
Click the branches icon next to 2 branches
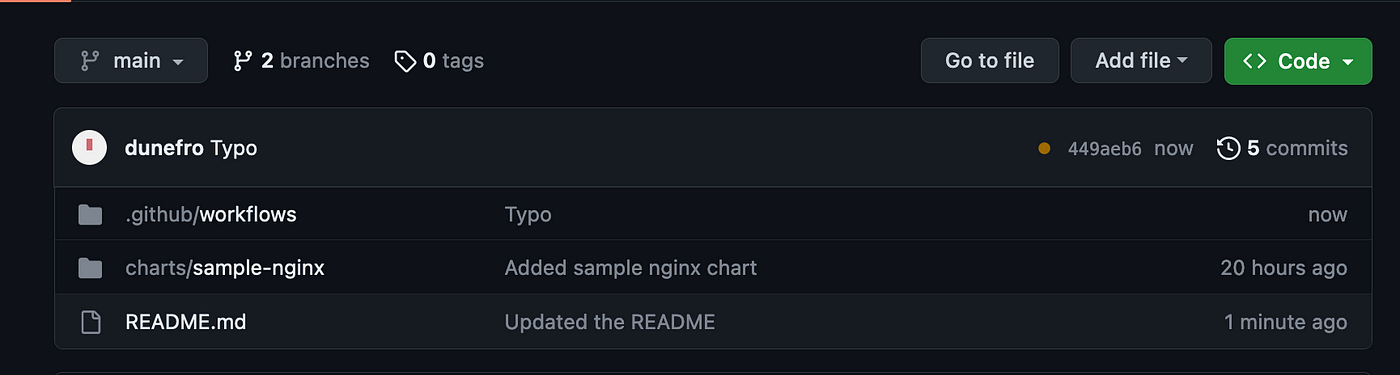[242, 61]
